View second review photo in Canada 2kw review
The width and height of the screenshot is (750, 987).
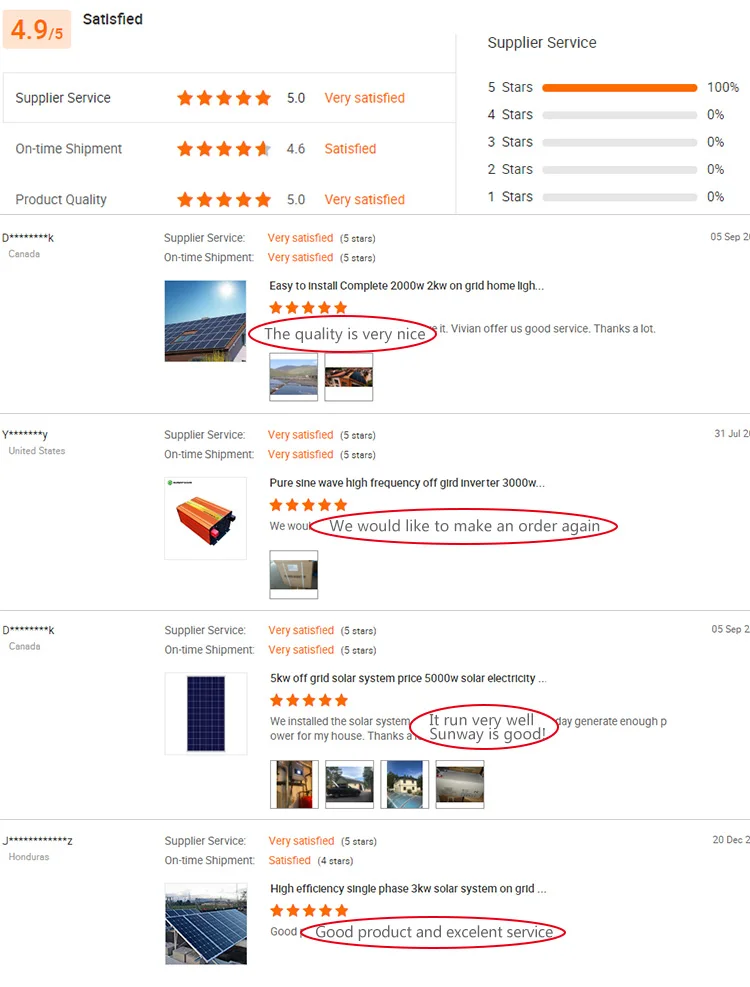point(349,377)
